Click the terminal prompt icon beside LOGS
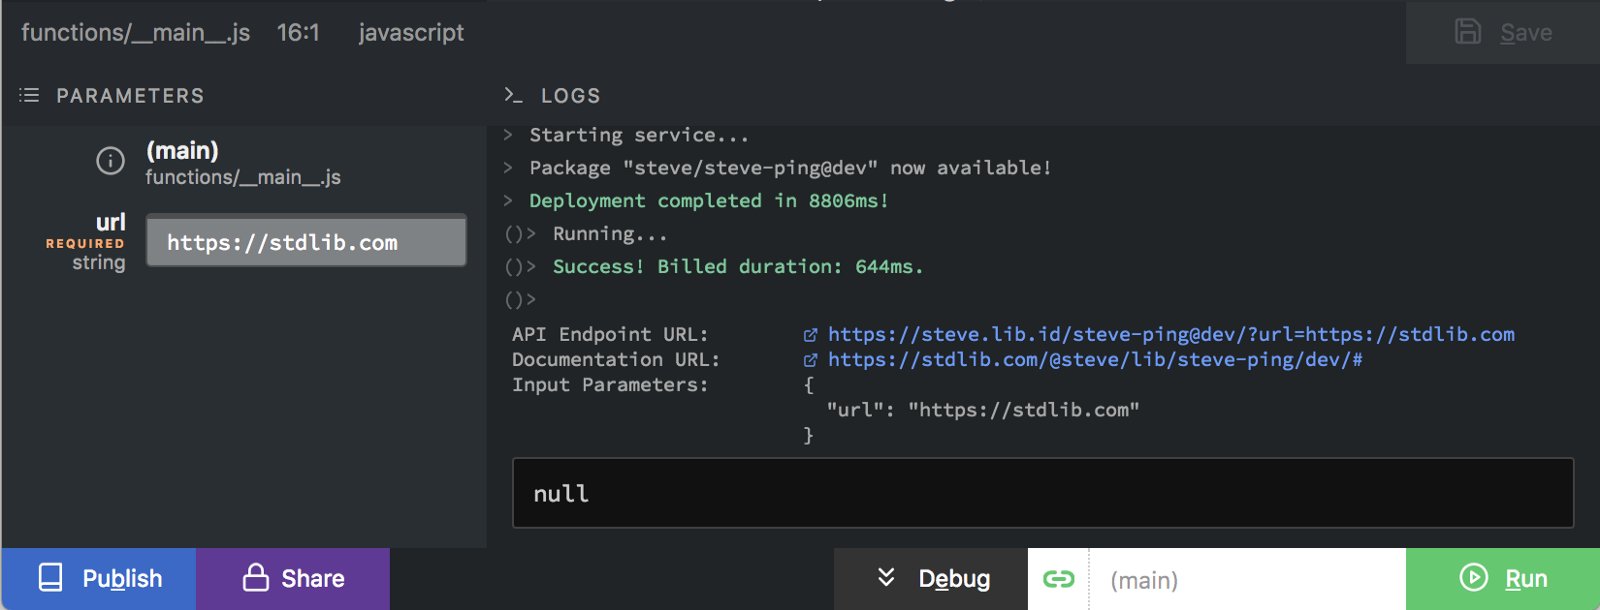The image size is (1600, 610). click(513, 95)
